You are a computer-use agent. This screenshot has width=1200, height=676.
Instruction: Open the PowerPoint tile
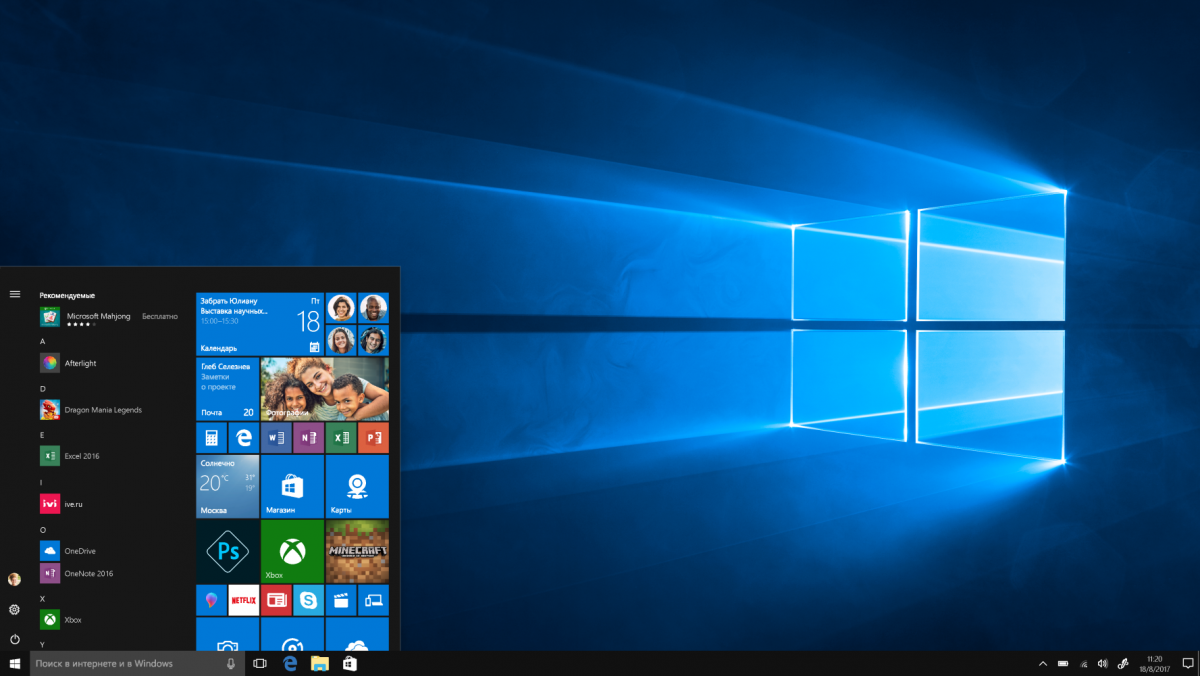[373, 438]
